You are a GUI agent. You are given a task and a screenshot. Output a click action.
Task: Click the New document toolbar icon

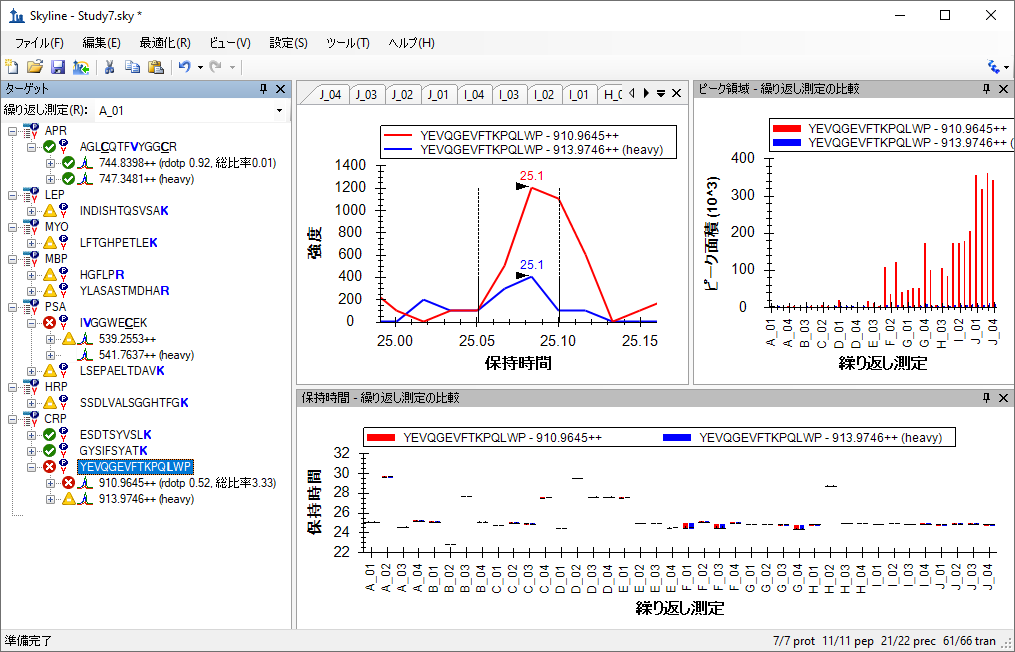tap(12, 67)
